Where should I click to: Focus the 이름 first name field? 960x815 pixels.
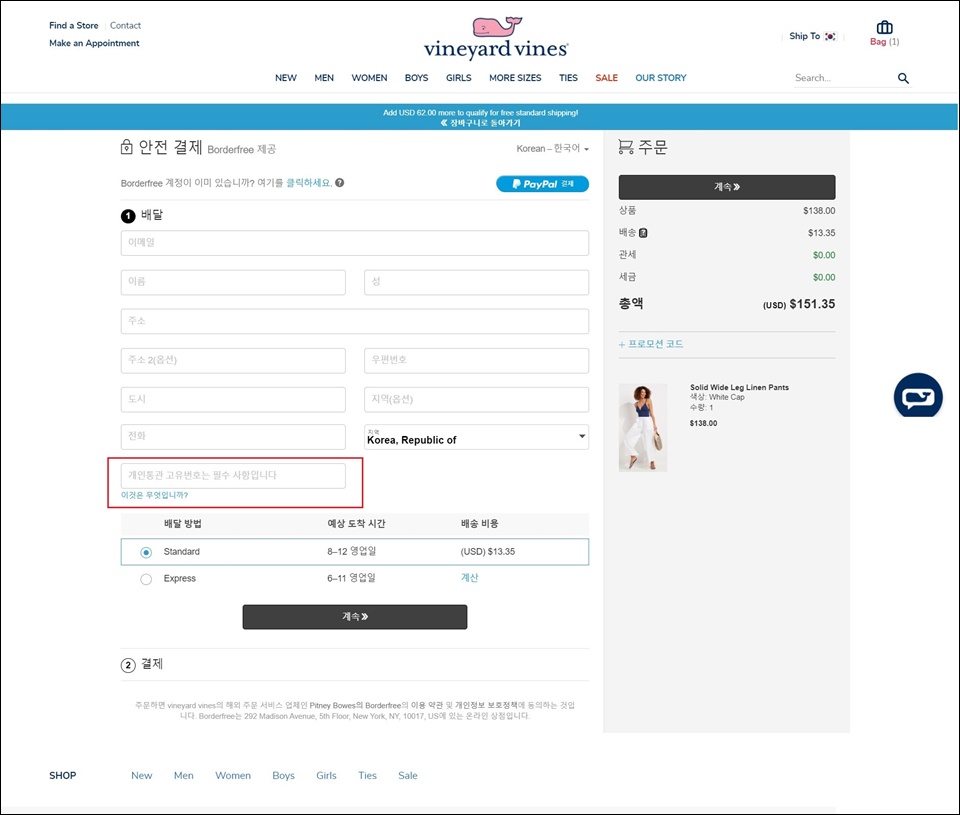click(x=233, y=282)
